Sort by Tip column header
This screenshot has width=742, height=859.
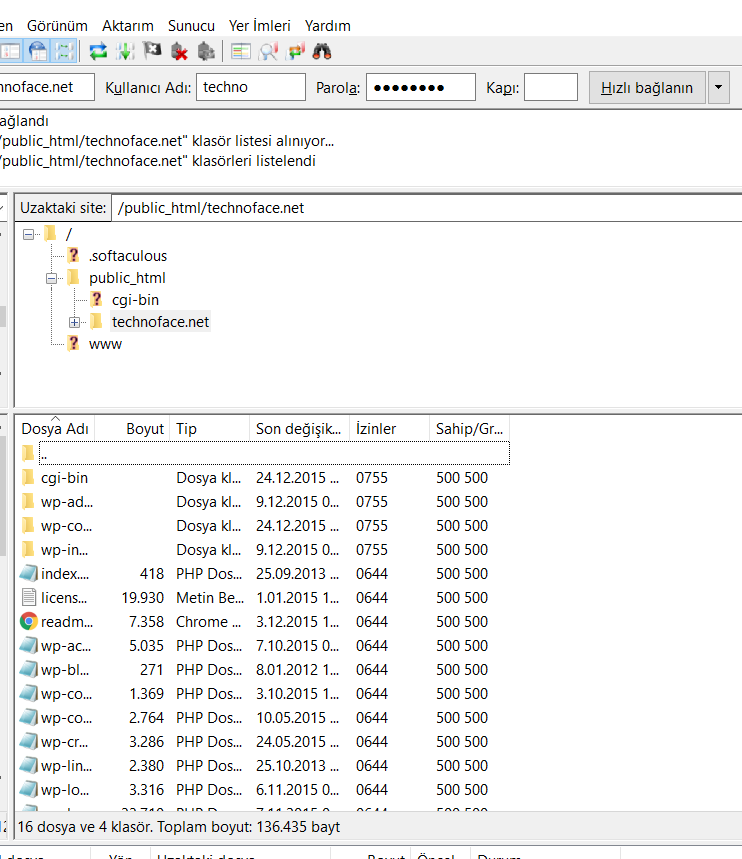[x=210, y=429]
